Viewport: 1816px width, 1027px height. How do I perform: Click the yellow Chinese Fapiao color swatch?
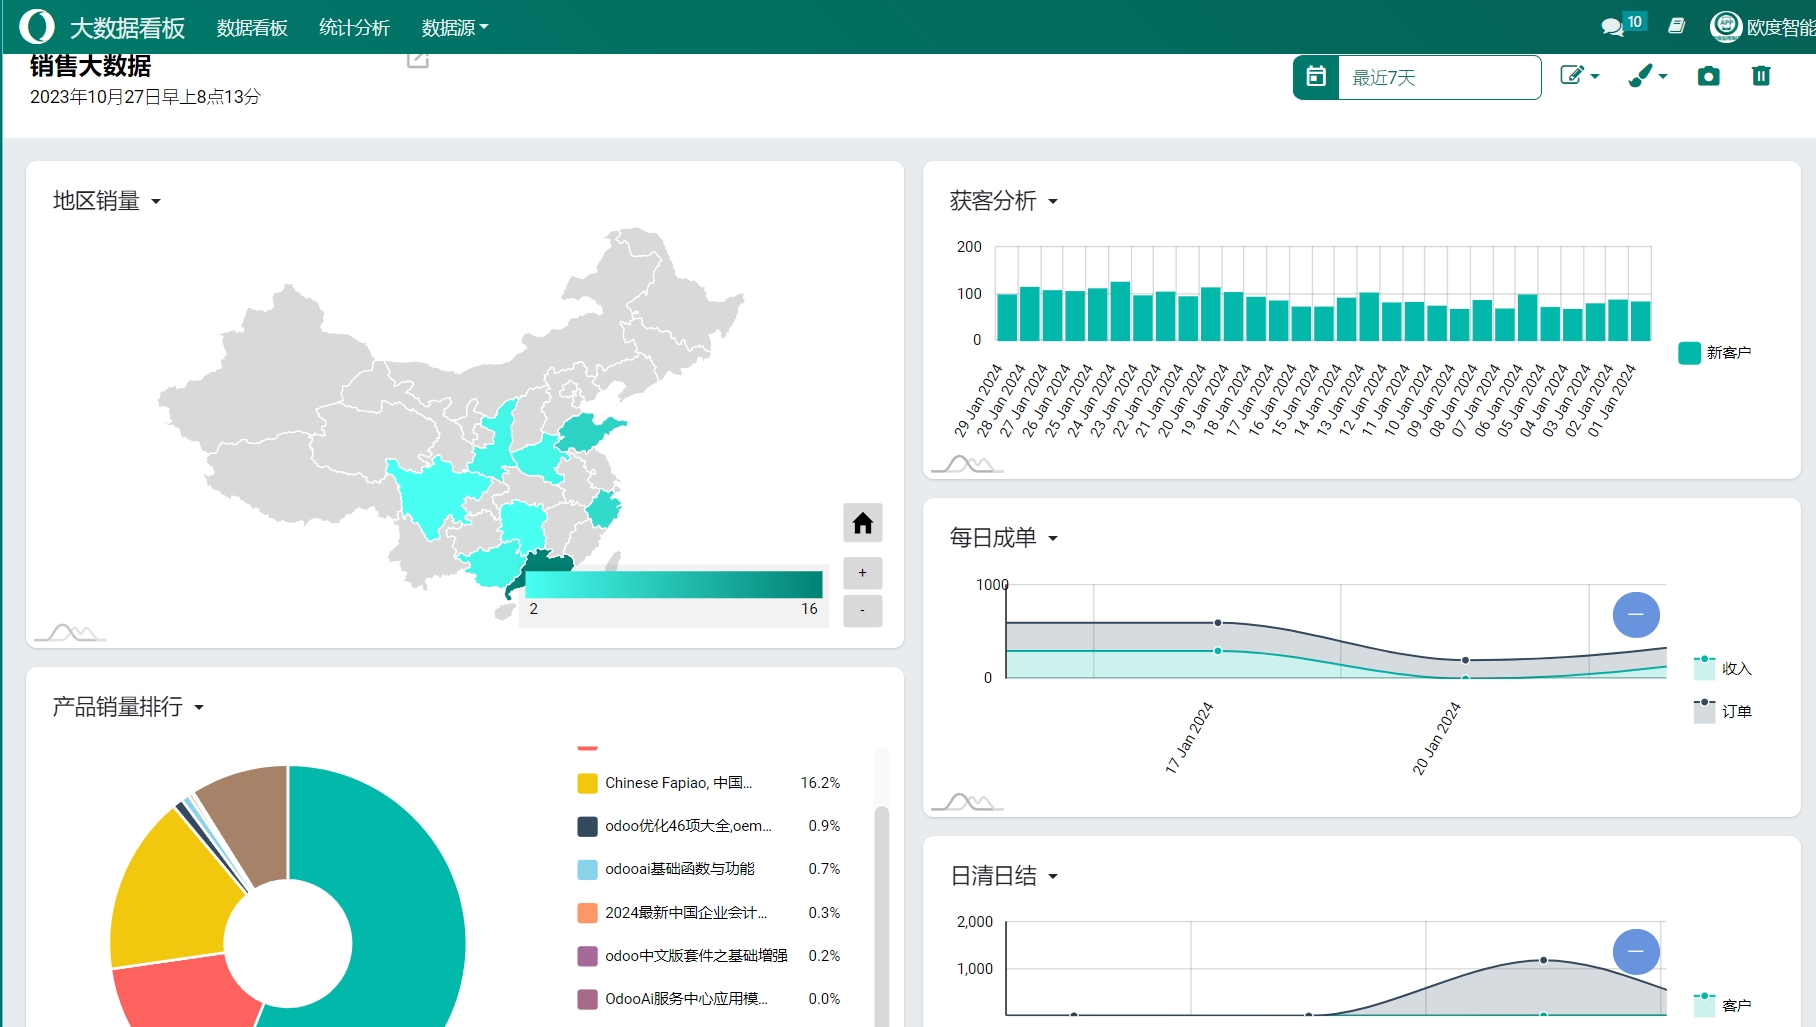pos(587,783)
